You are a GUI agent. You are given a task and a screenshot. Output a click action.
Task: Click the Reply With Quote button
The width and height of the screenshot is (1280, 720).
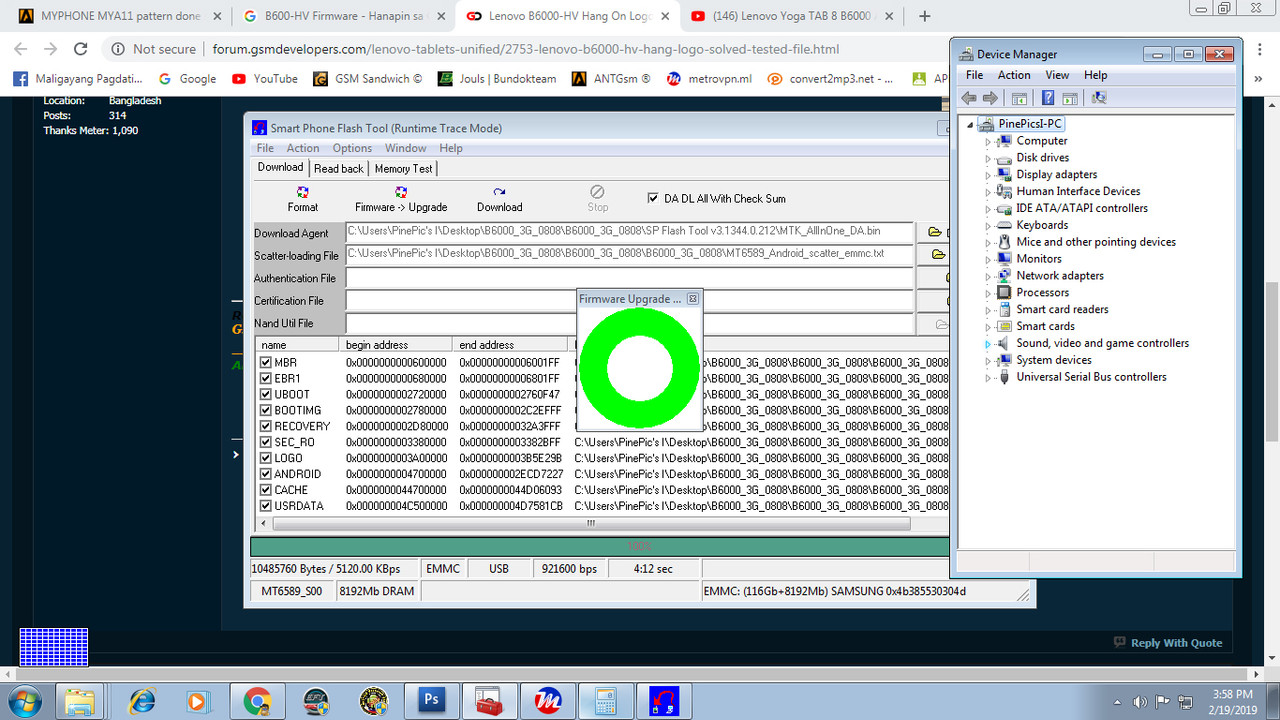1168,643
